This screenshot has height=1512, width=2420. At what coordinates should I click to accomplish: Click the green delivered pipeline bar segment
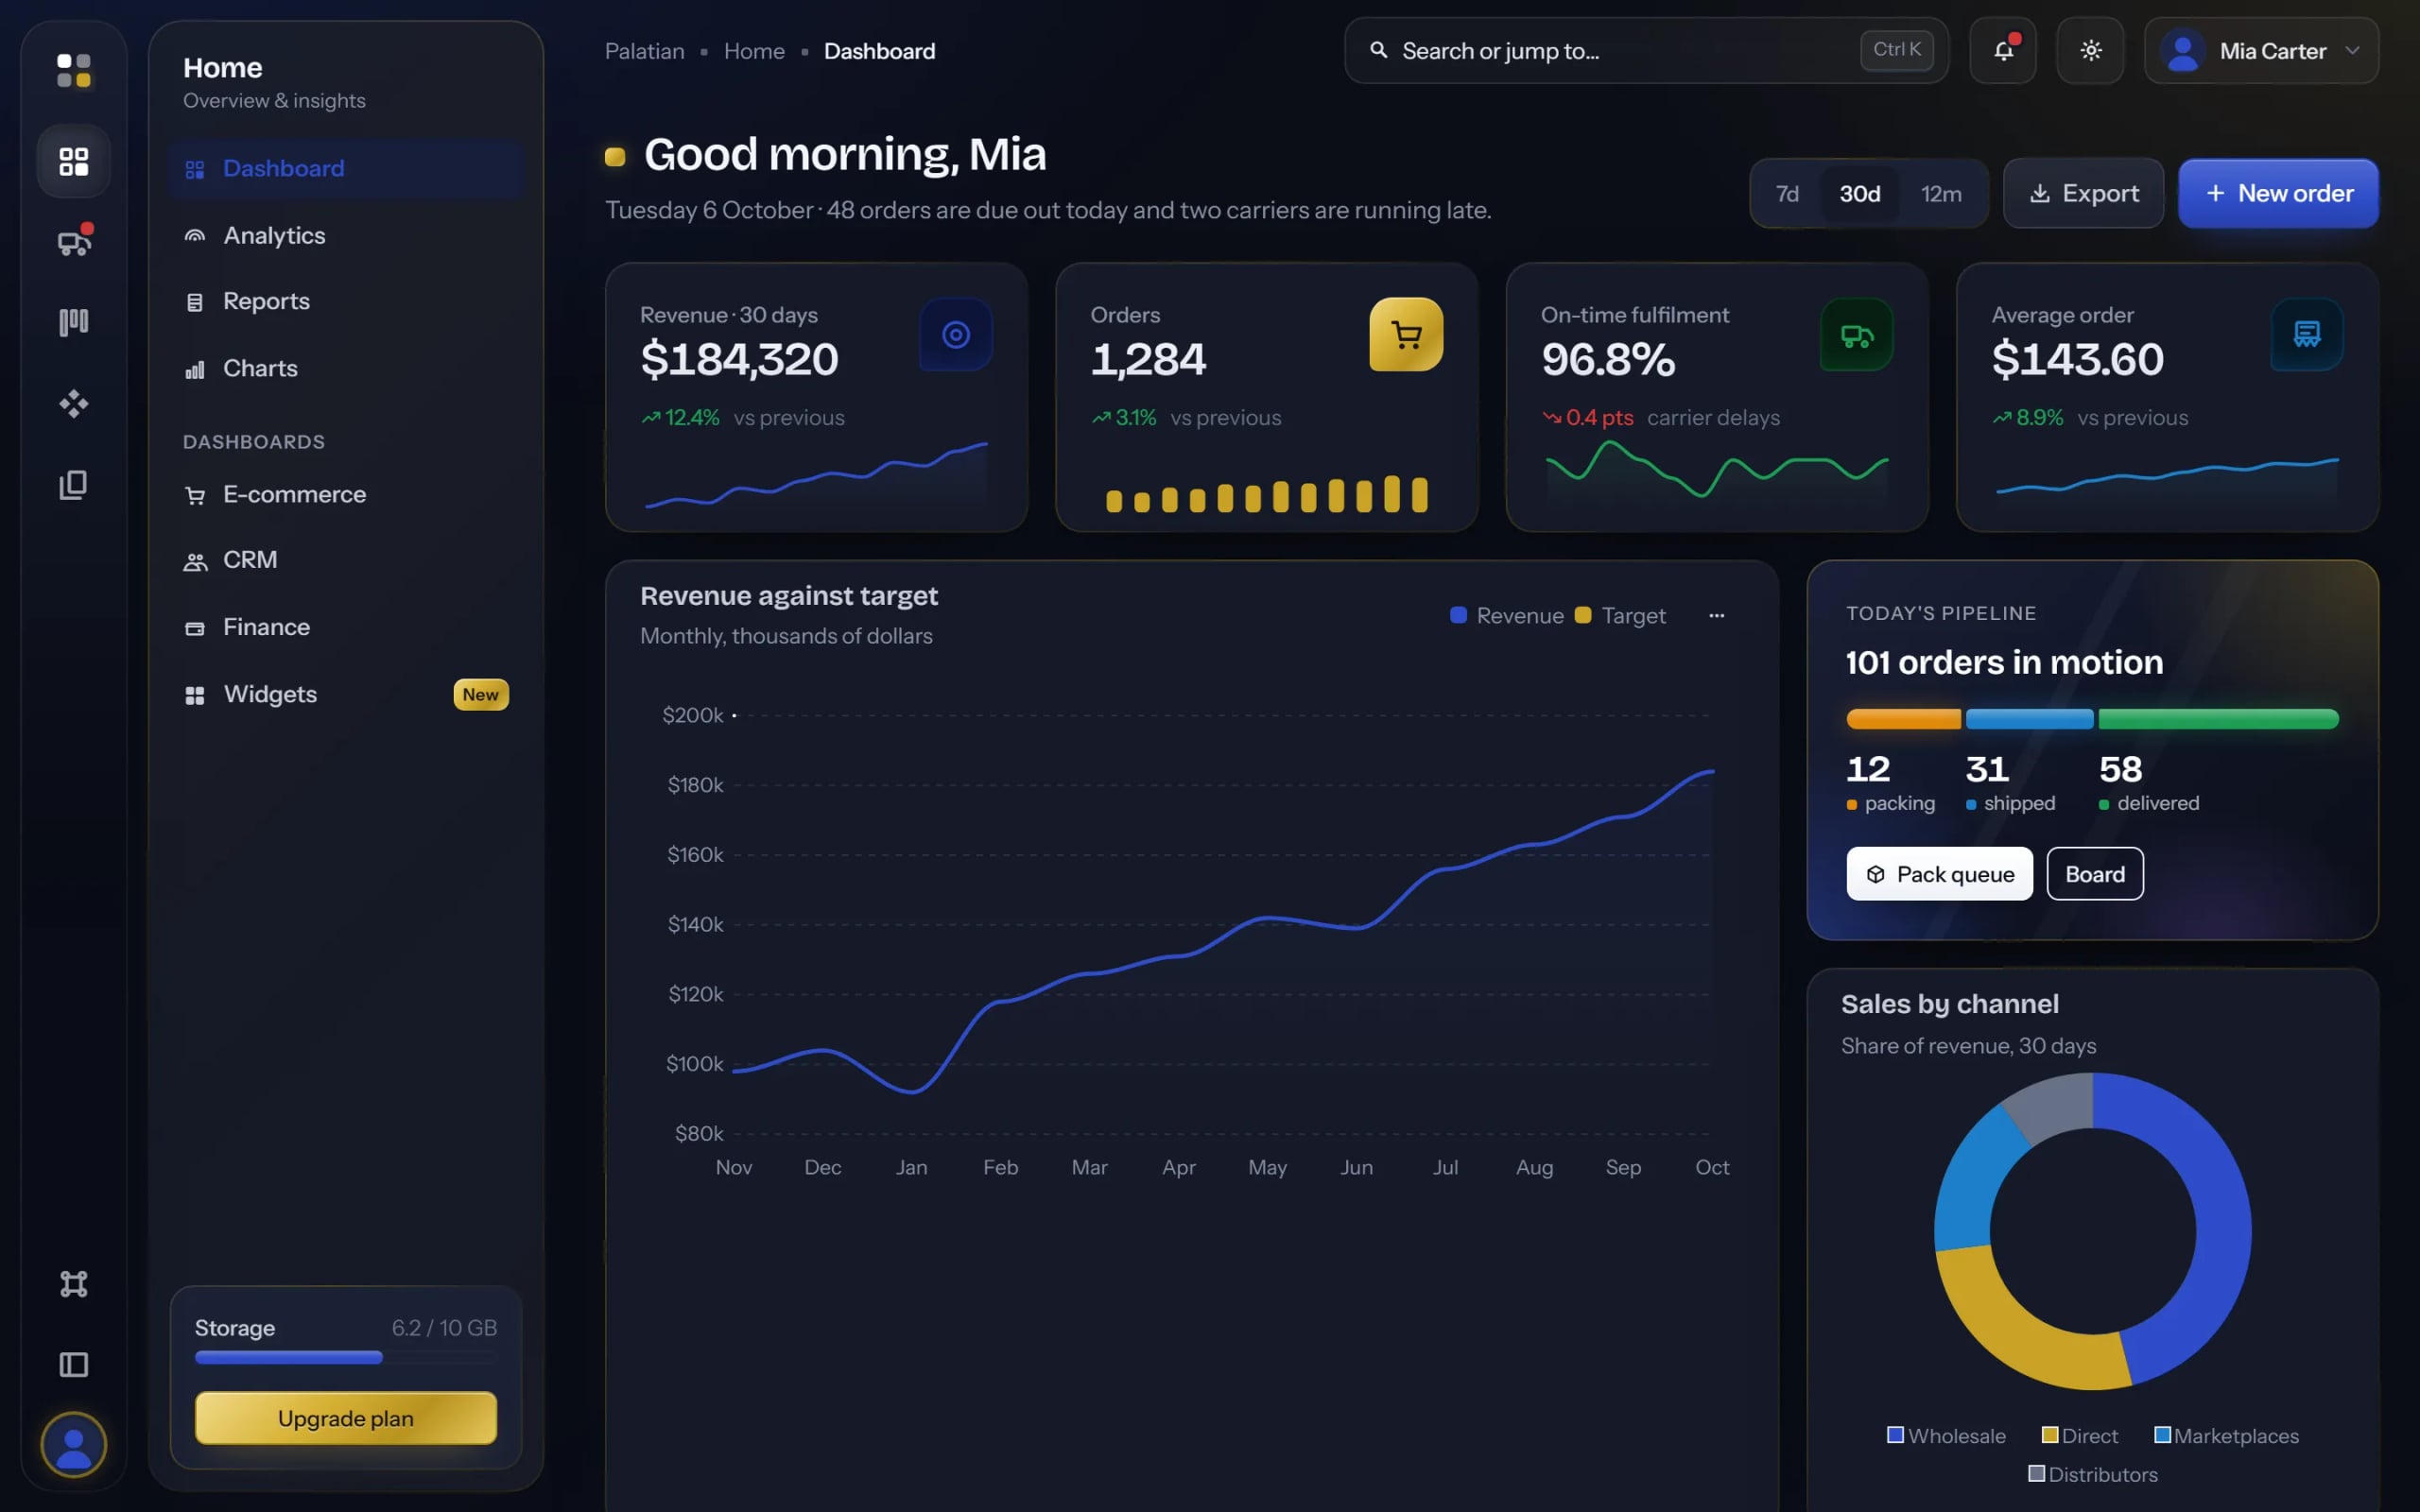[x=2218, y=719]
